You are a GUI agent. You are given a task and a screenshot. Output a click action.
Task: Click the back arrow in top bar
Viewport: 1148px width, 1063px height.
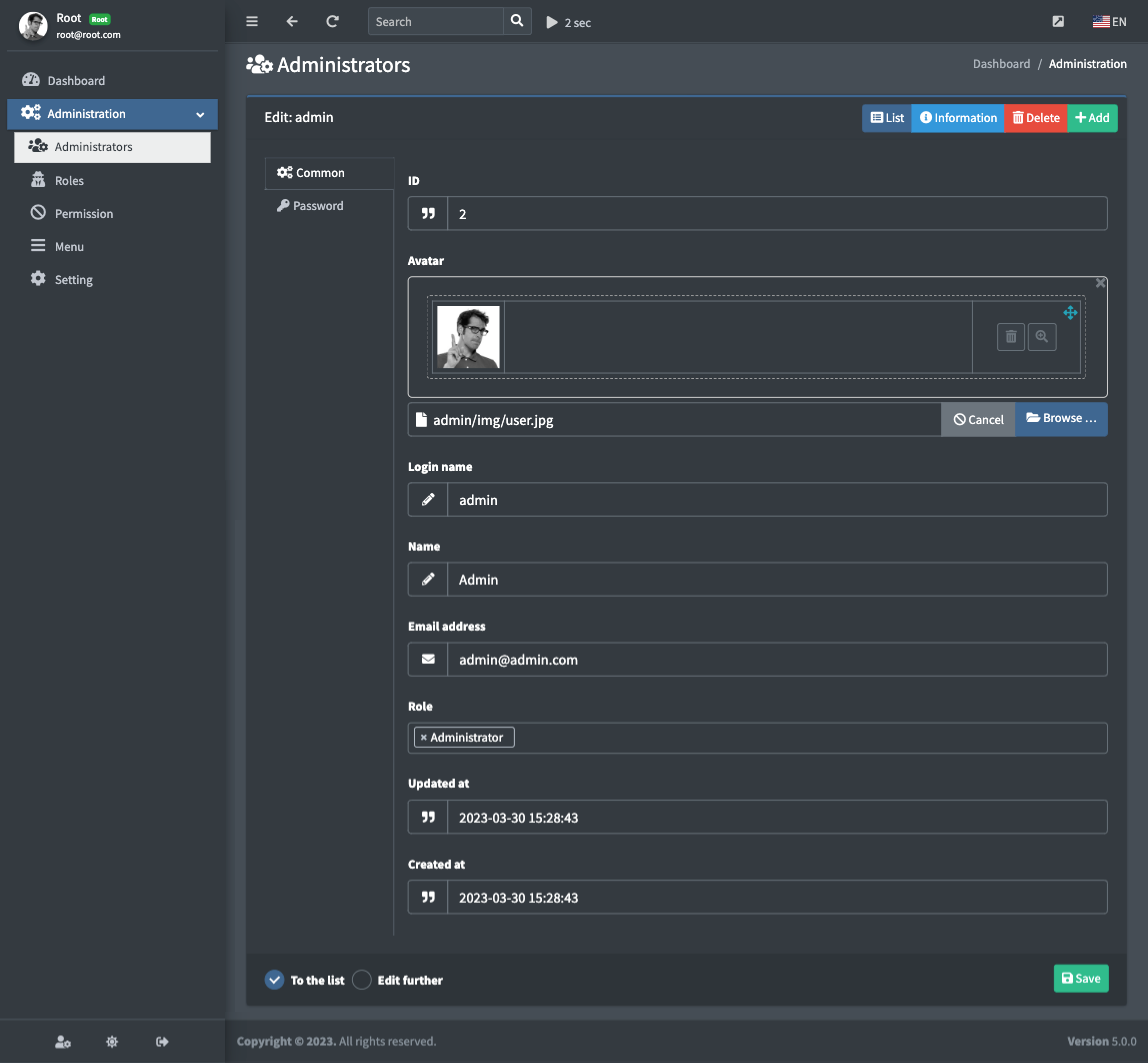click(x=292, y=21)
